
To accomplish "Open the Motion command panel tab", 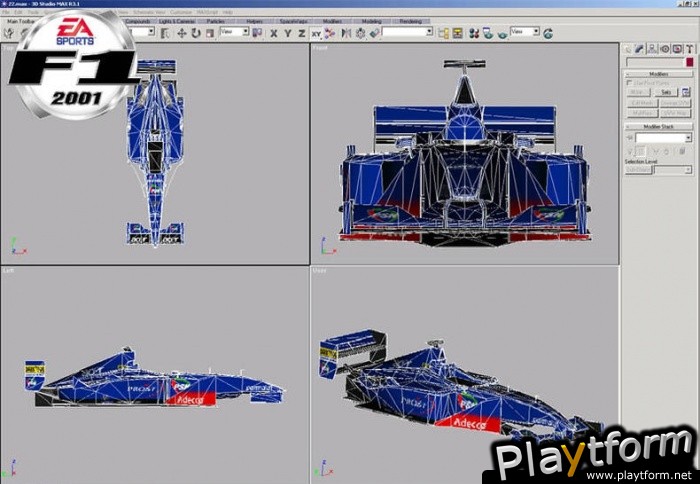I will coord(665,49).
